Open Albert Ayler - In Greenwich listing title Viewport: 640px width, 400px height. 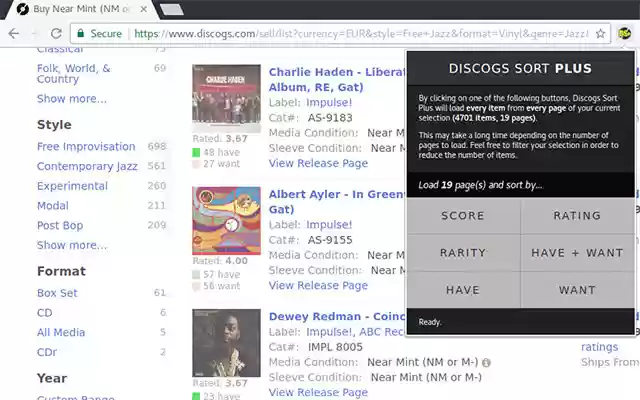coord(337,202)
